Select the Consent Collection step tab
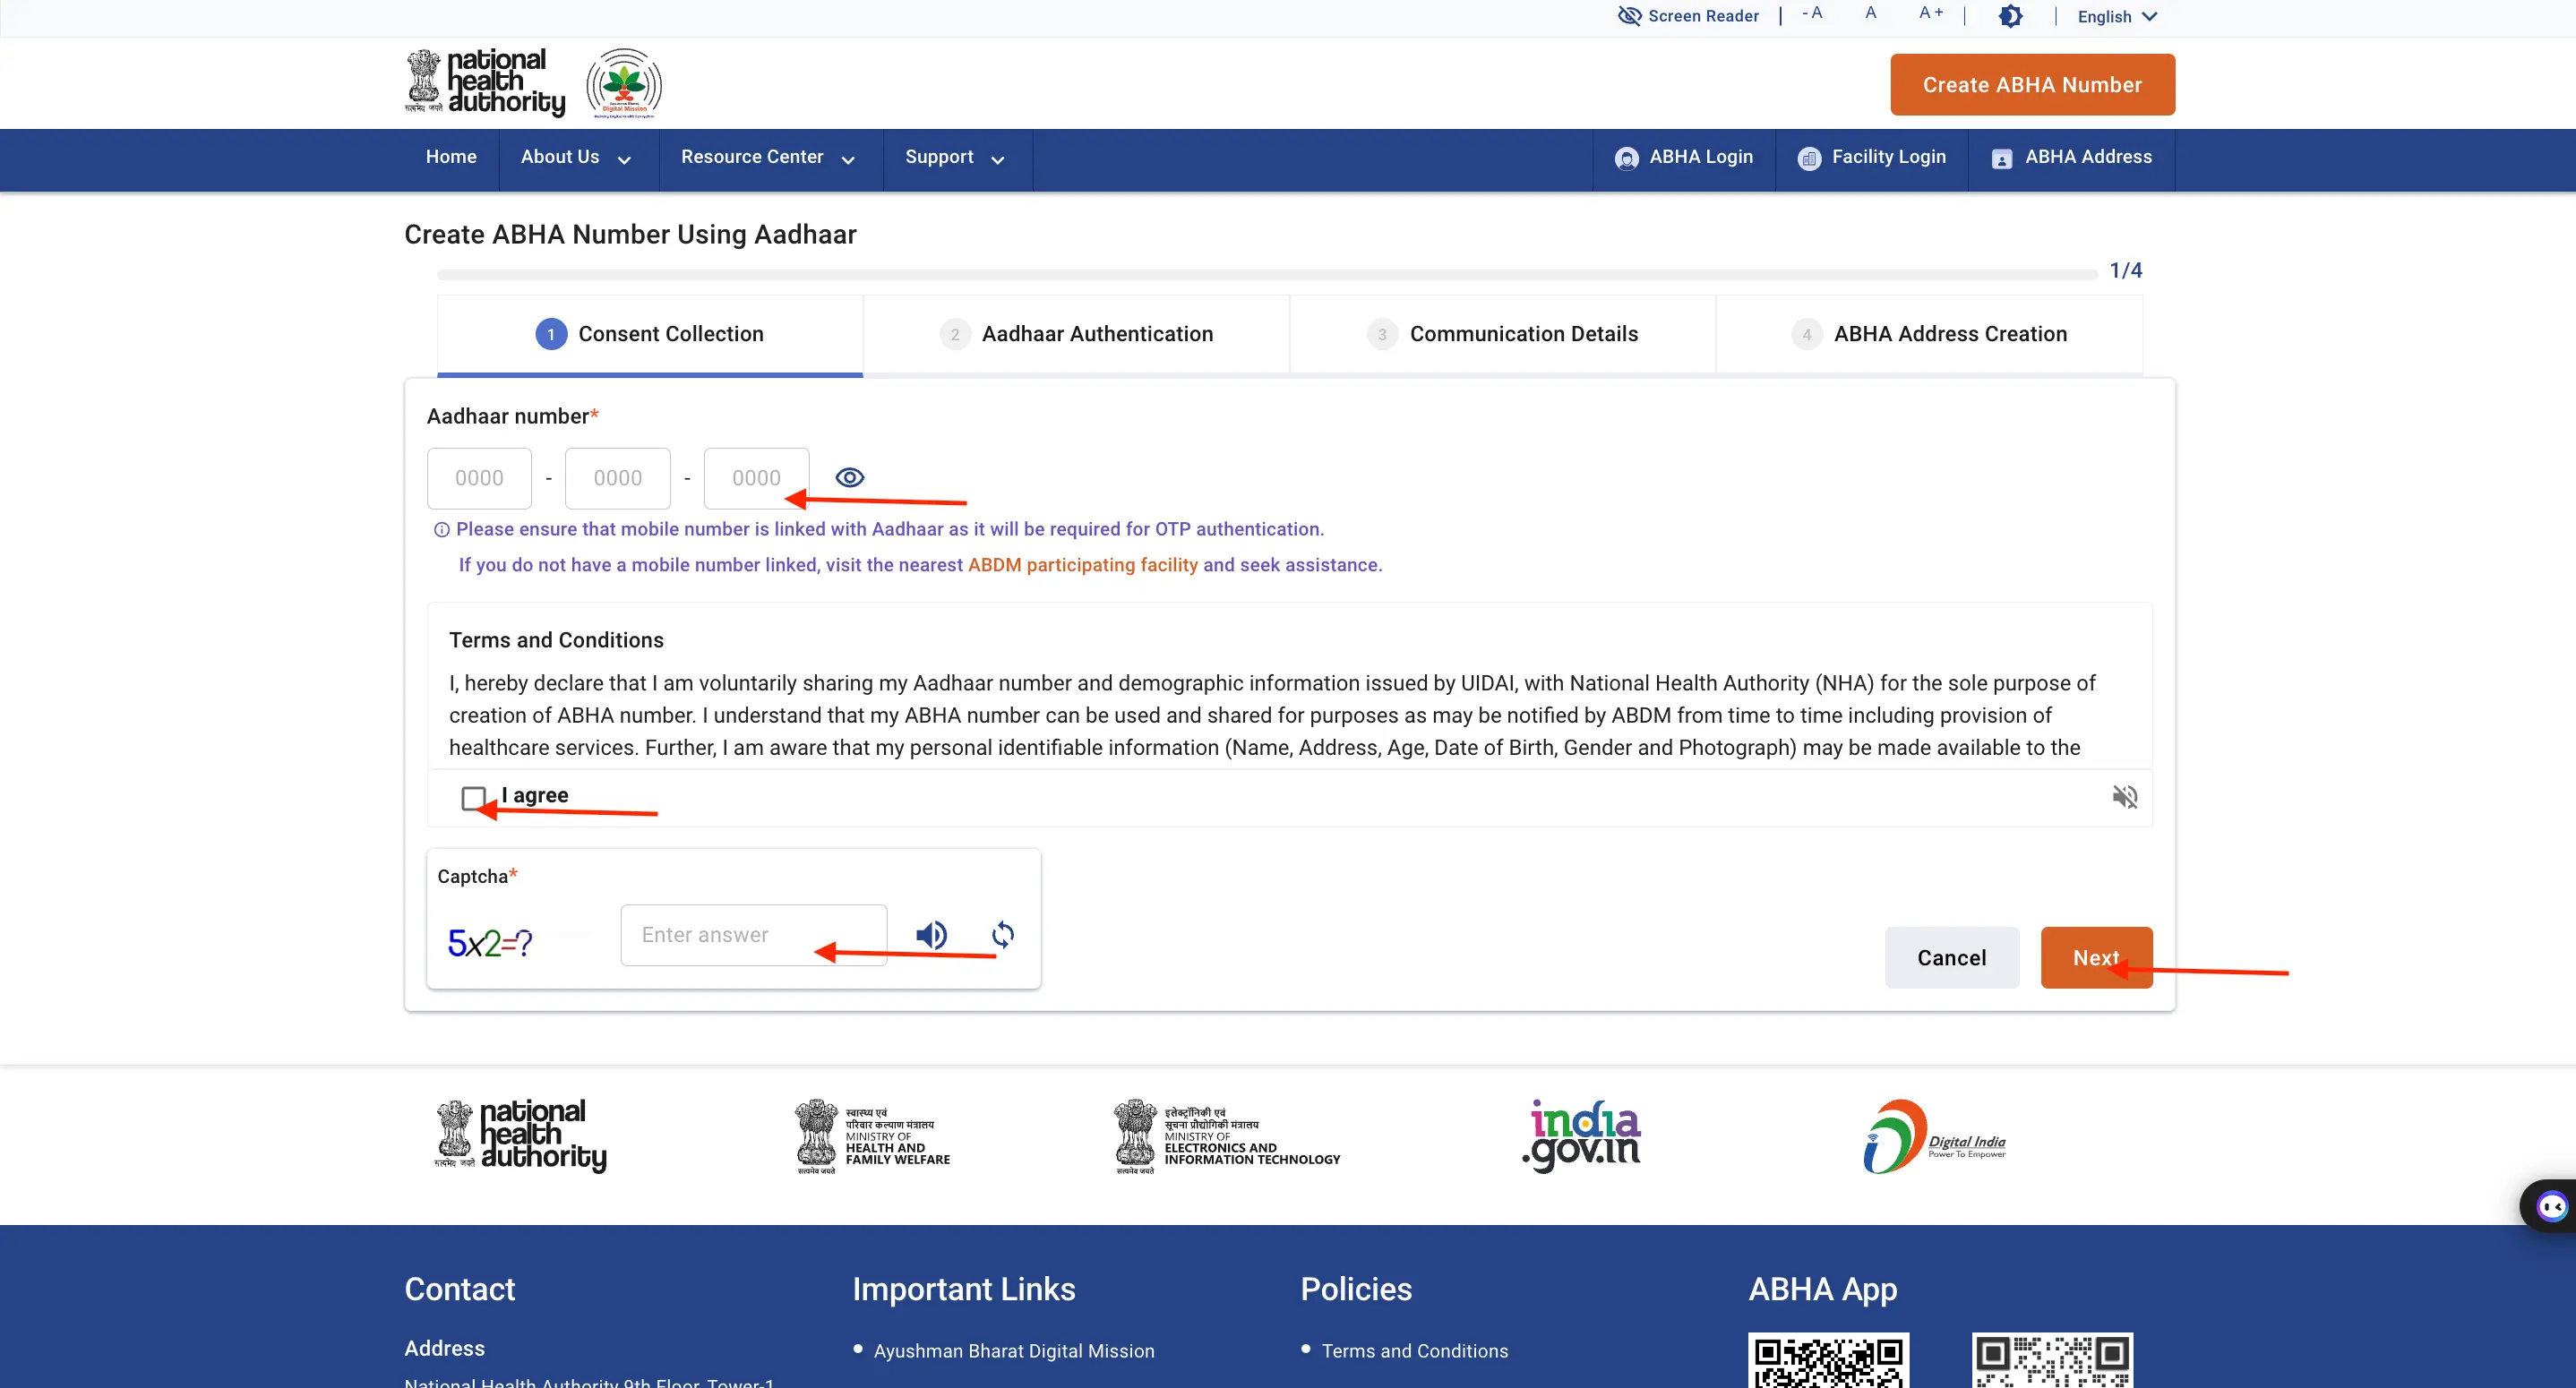Screen dimensions: 2576x1388 click(650, 334)
